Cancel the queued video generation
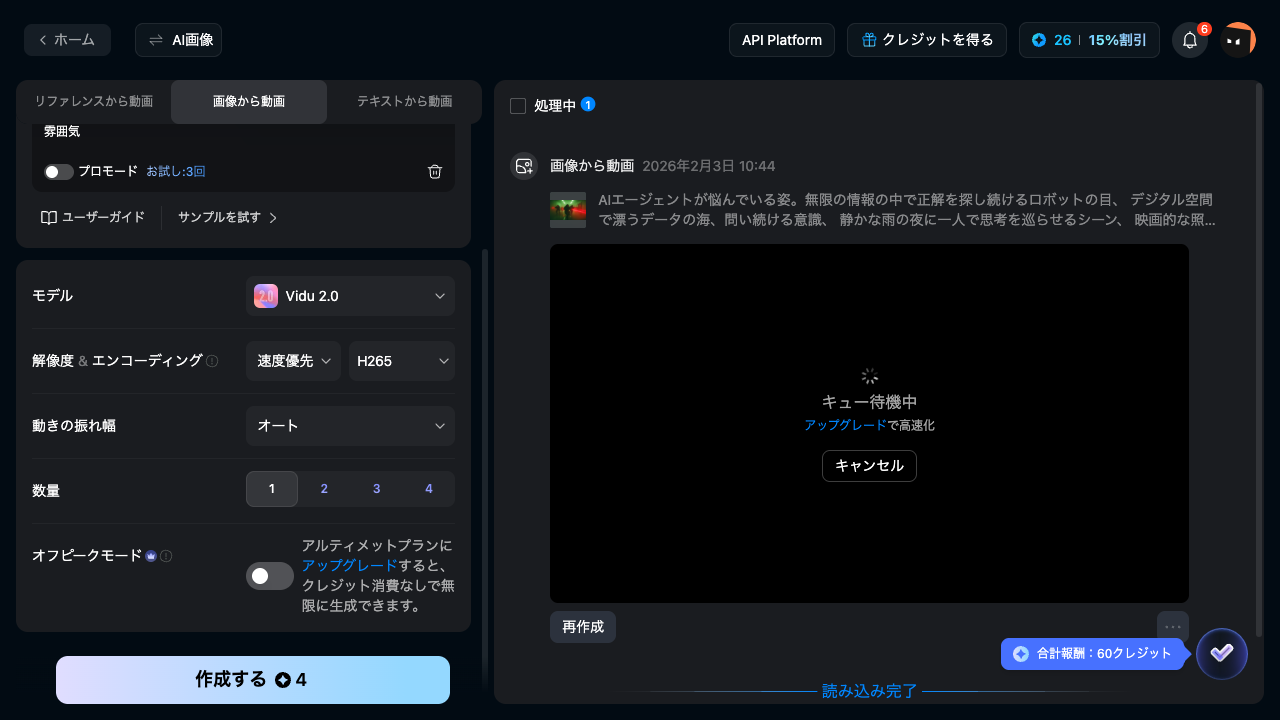This screenshot has height=720, width=1280. click(x=869, y=466)
